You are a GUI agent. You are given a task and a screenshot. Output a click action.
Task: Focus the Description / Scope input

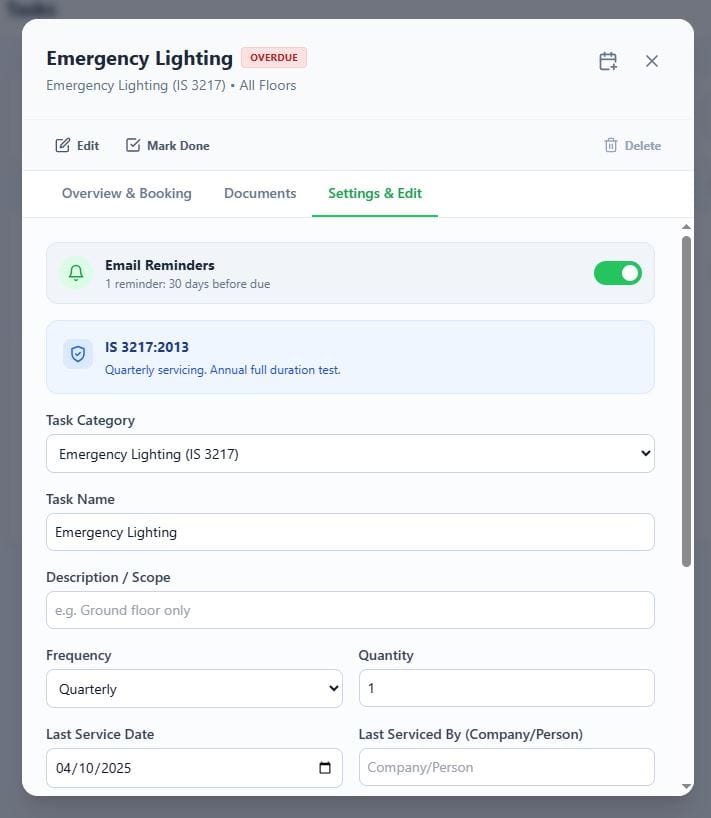(x=350, y=610)
